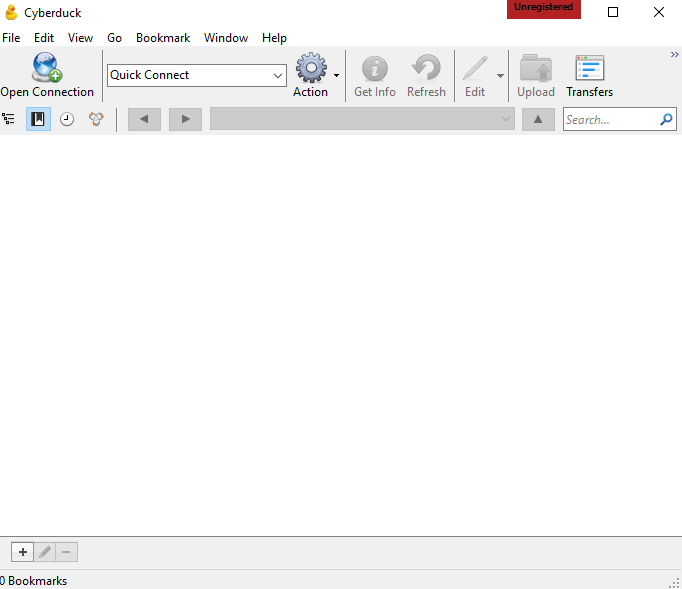Expand the Quick Connect dropdown
This screenshot has height=589, width=682.
click(277, 75)
